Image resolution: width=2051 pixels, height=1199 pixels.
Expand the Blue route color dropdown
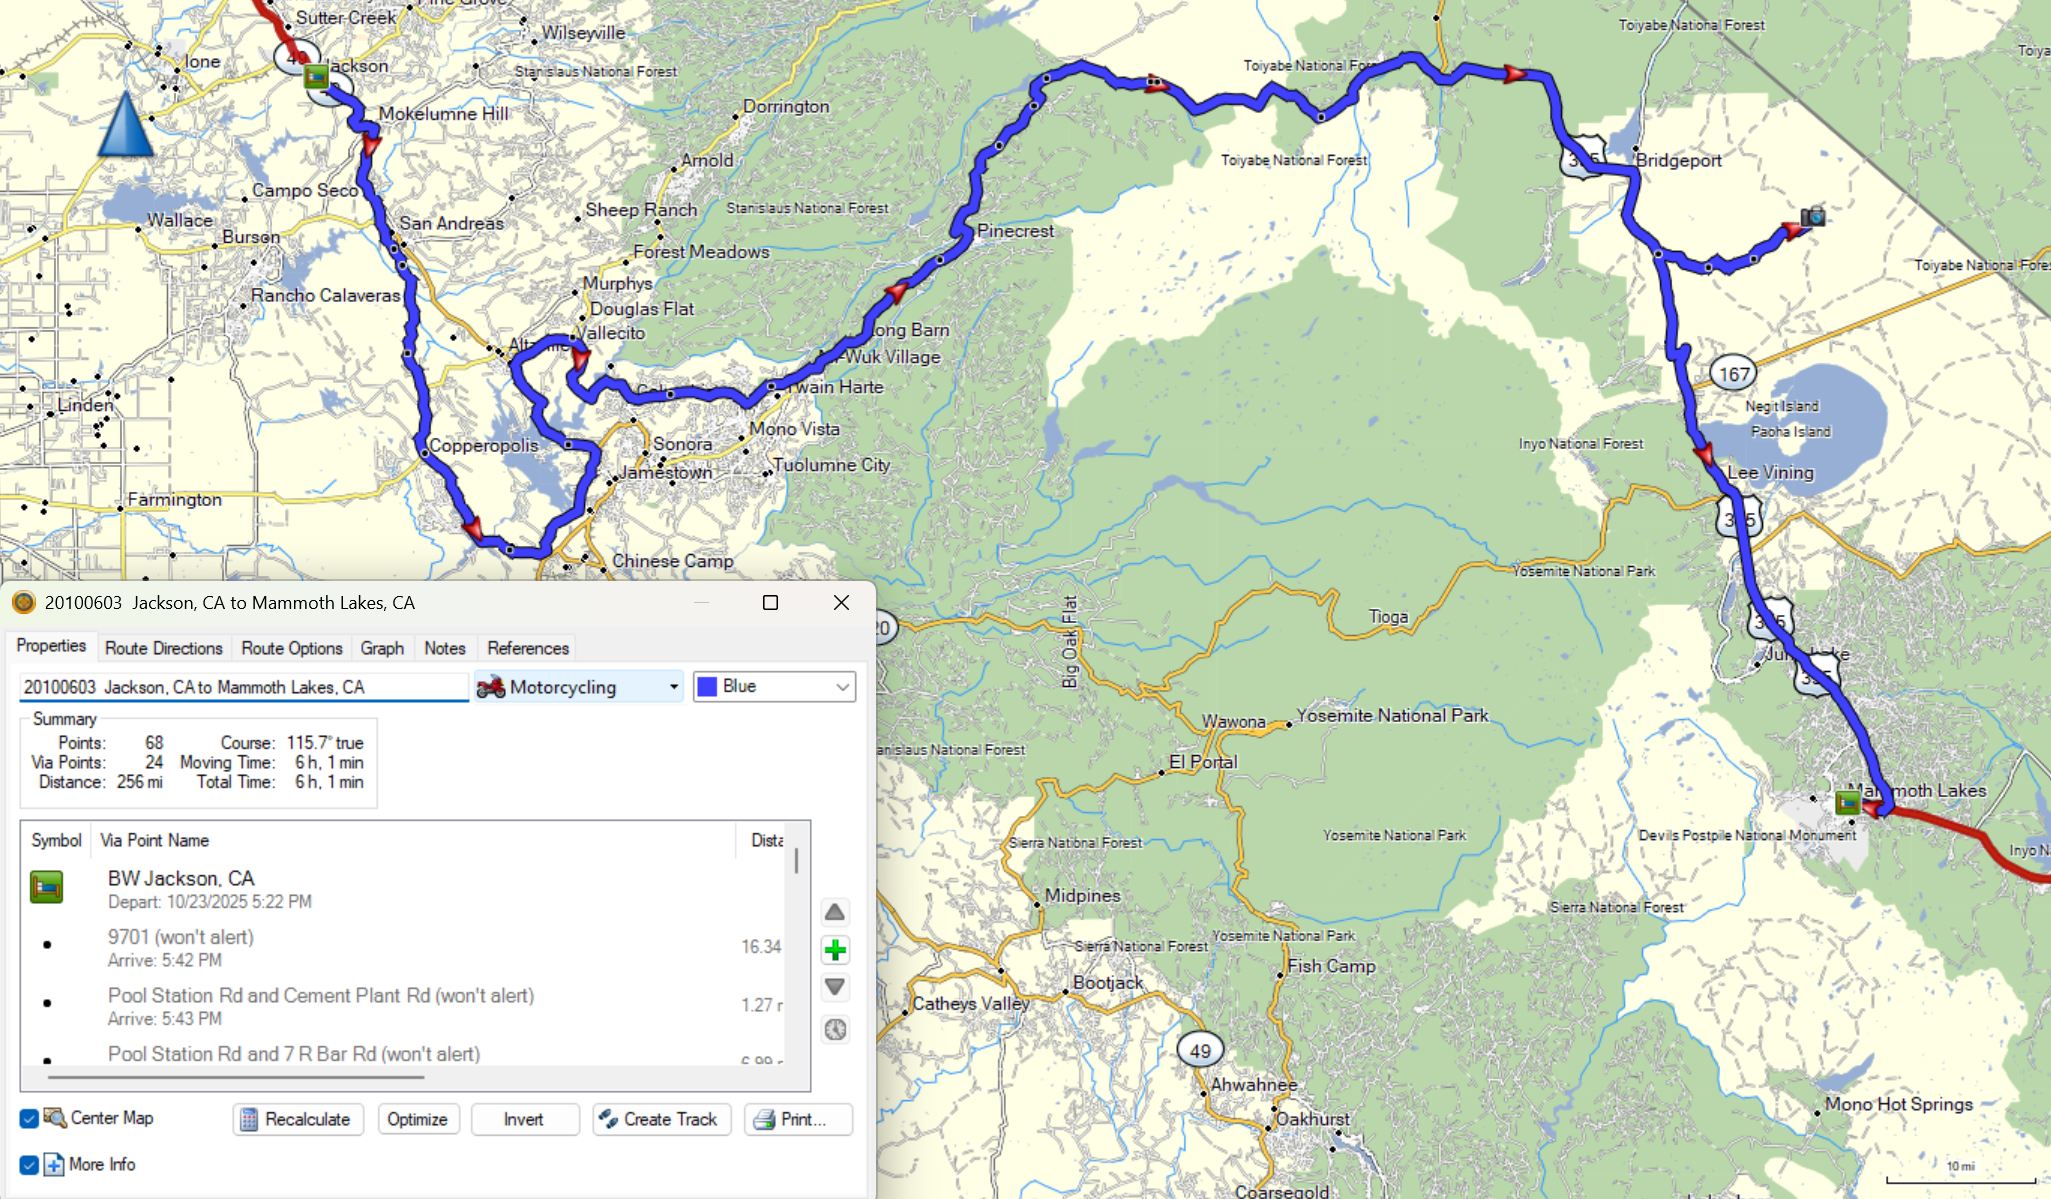(842, 687)
